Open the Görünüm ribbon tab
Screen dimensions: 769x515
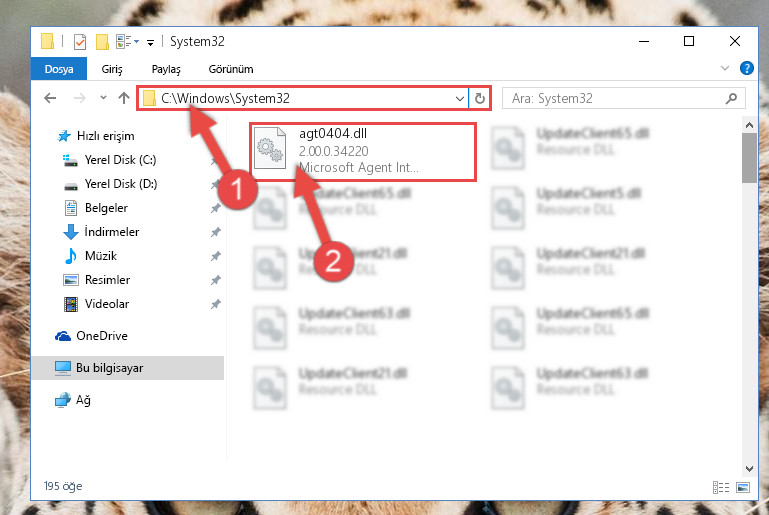pyautogui.click(x=231, y=69)
